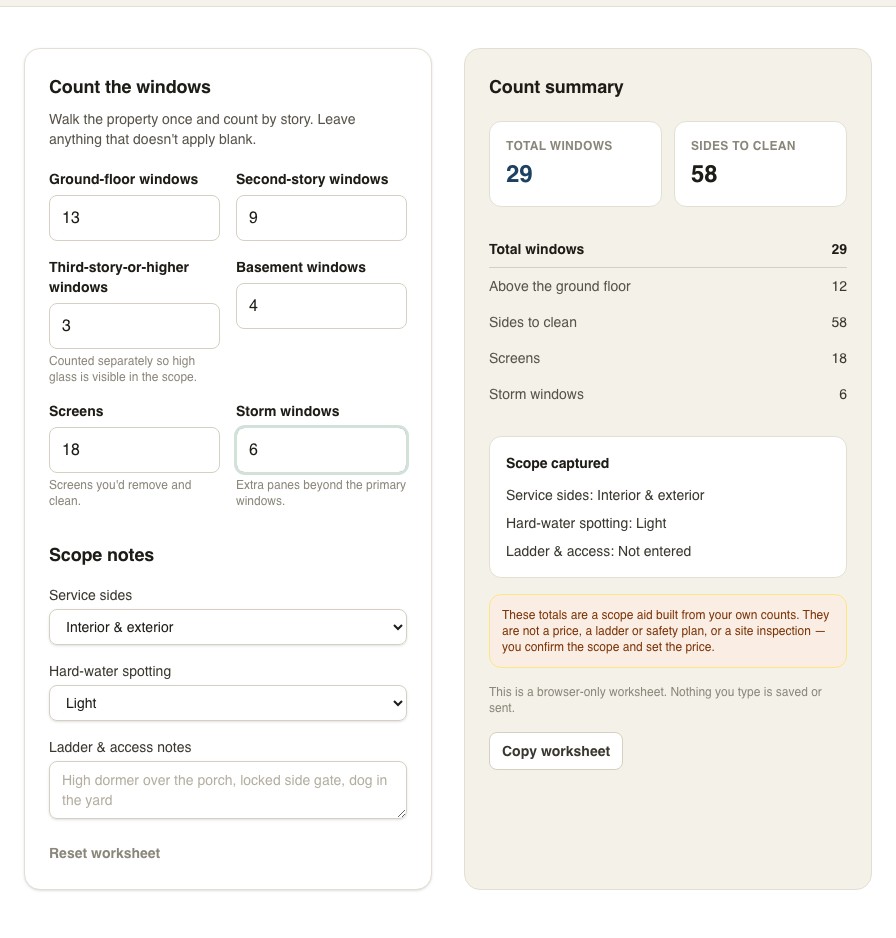Click the textarea resize handle corner
896x938 pixels.
[x=401, y=813]
